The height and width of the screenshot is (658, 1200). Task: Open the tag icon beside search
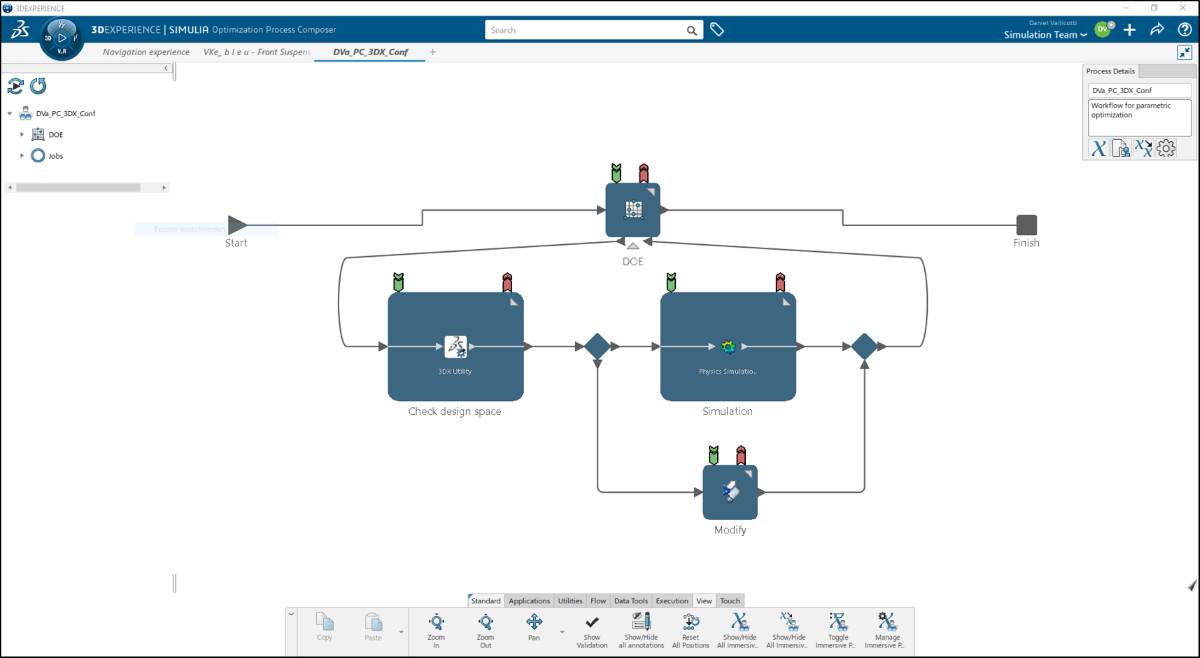point(717,30)
